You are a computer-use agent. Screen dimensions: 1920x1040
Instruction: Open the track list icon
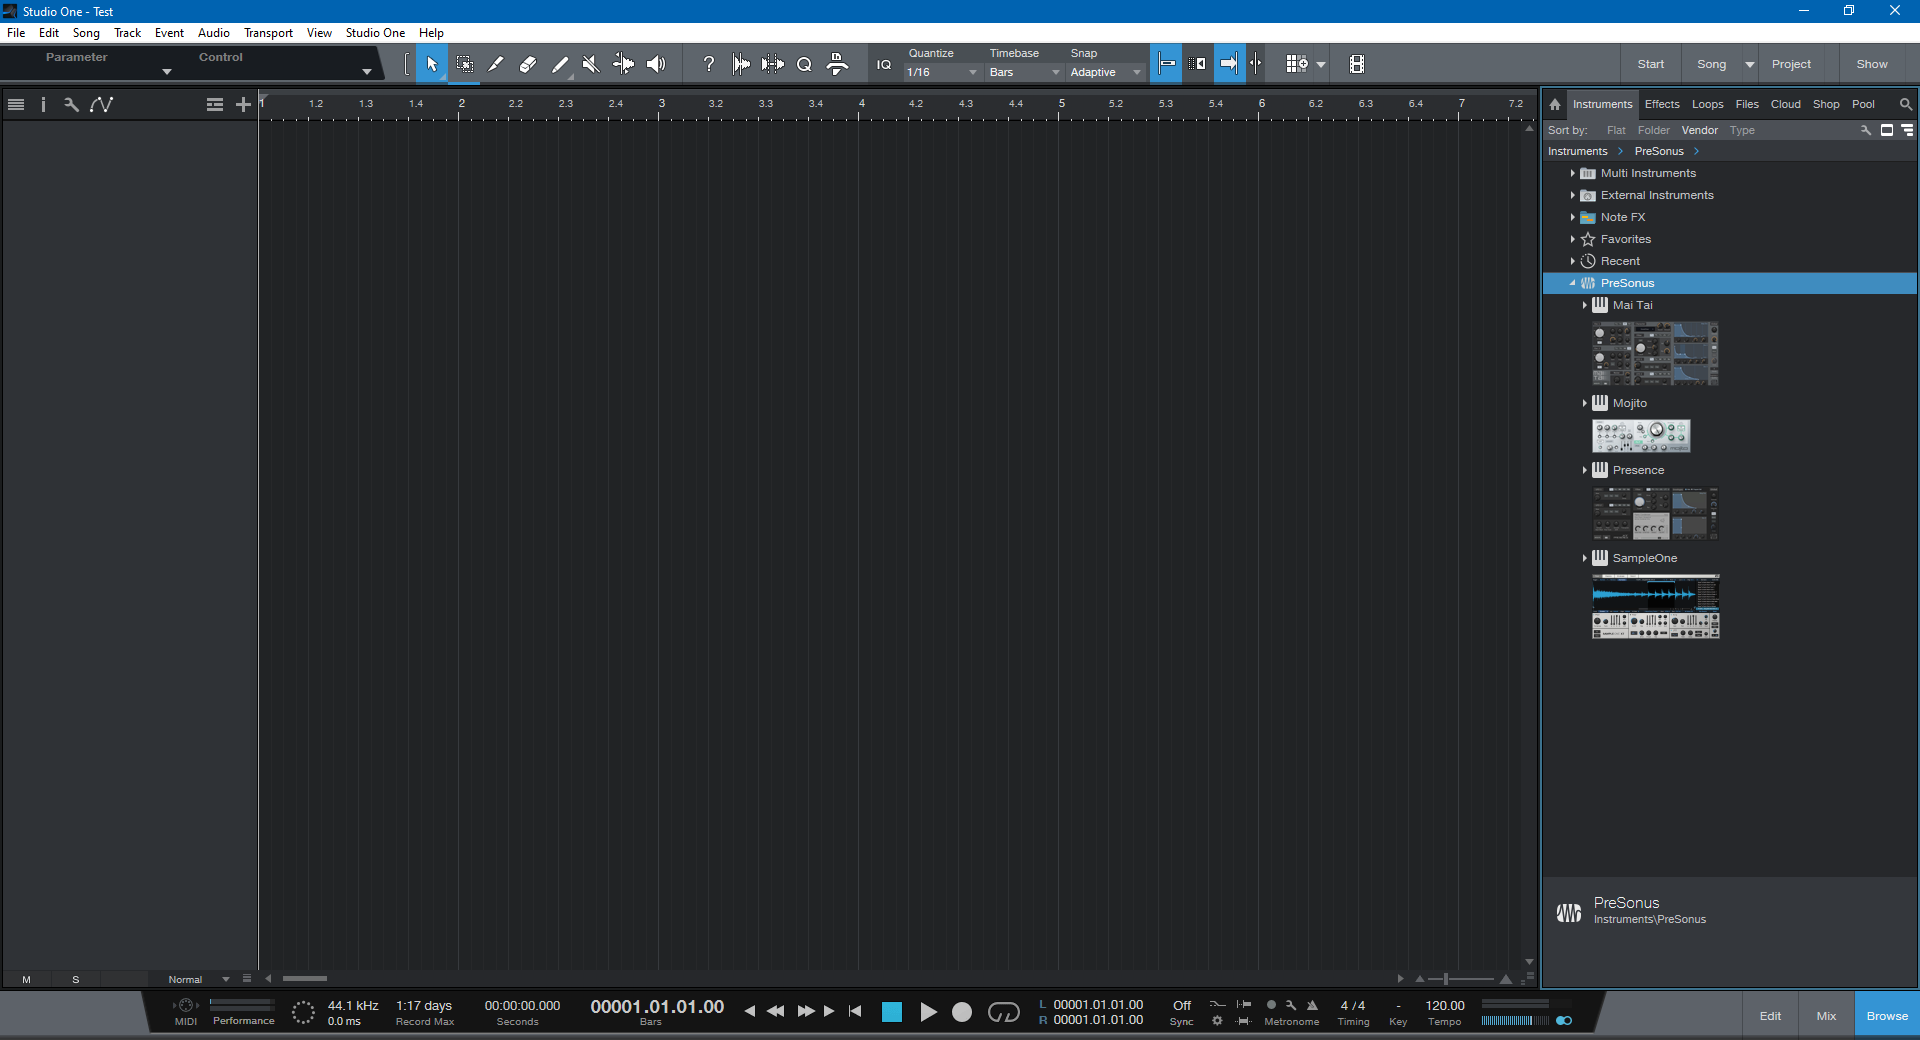(x=16, y=104)
